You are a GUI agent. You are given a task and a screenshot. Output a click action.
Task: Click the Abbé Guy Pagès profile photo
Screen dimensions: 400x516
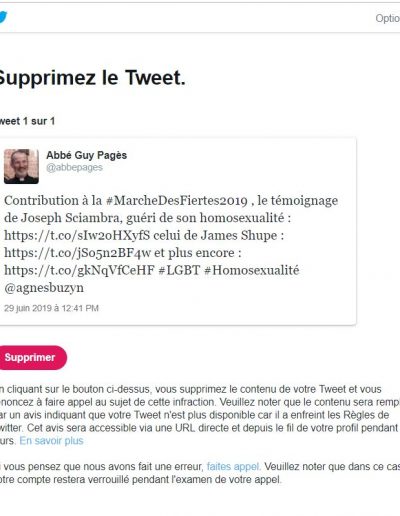[21, 166]
